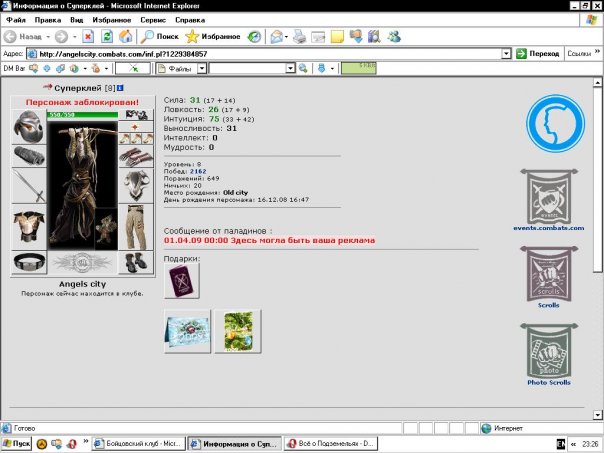The image size is (604, 453).
Task: Open passport gift item
Action: 181,281
